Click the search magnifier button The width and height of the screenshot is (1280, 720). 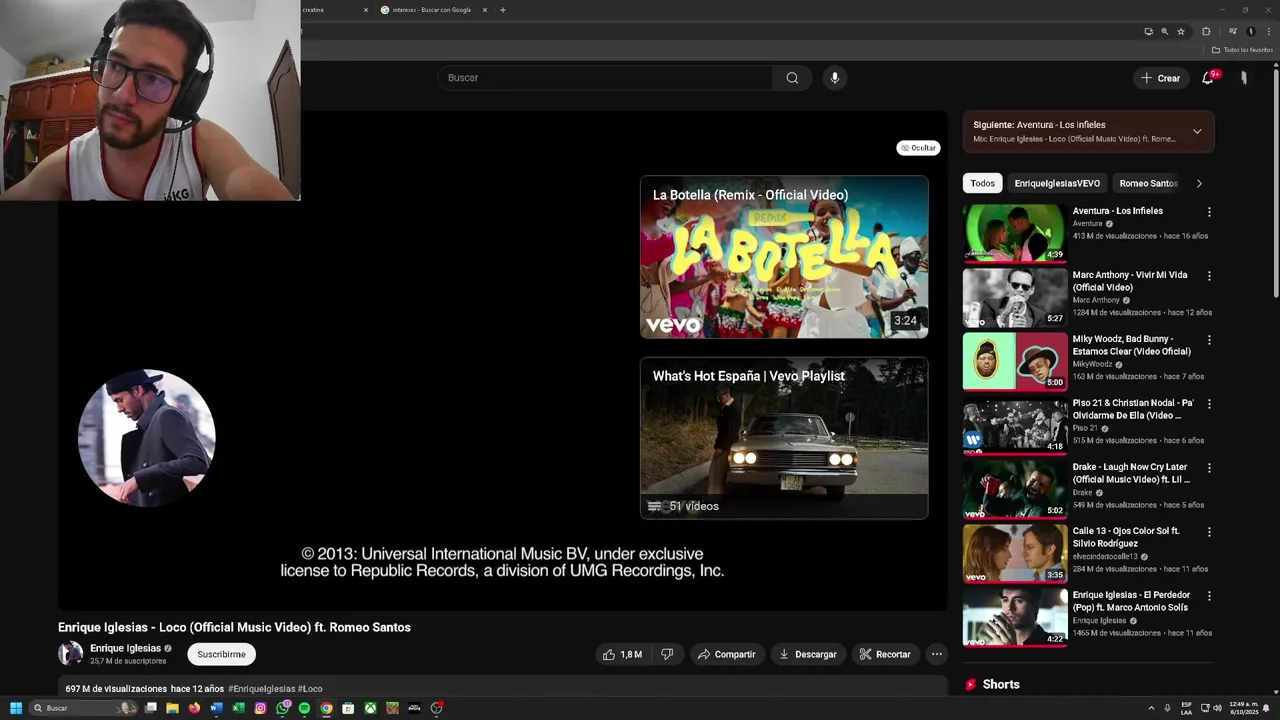tap(792, 78)
